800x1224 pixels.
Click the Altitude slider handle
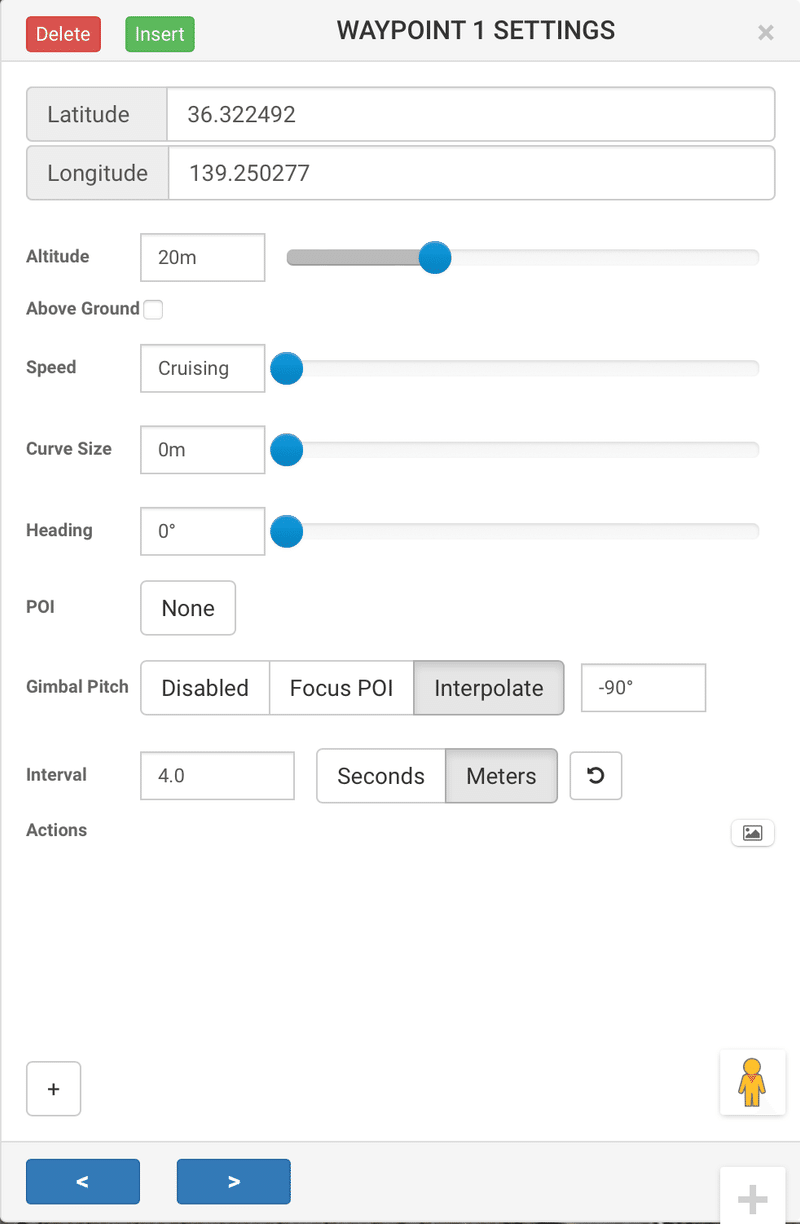click(x=434, y=257)
